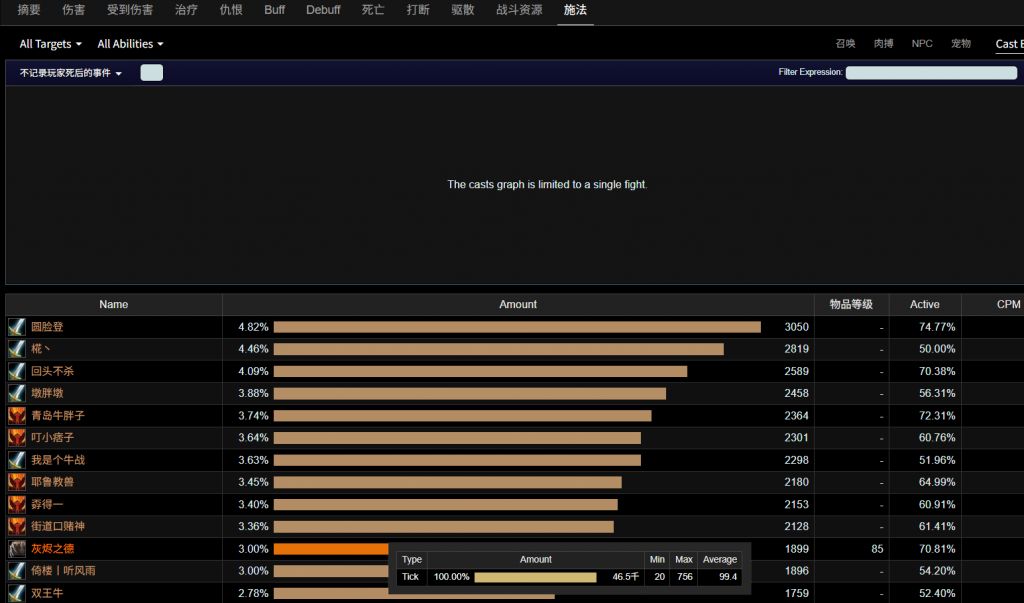Open the All Targets dropdown

click(x=50, y=44)
